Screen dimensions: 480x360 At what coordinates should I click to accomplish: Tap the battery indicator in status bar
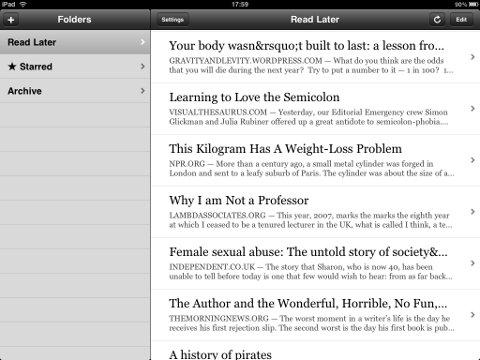(474, 4)
